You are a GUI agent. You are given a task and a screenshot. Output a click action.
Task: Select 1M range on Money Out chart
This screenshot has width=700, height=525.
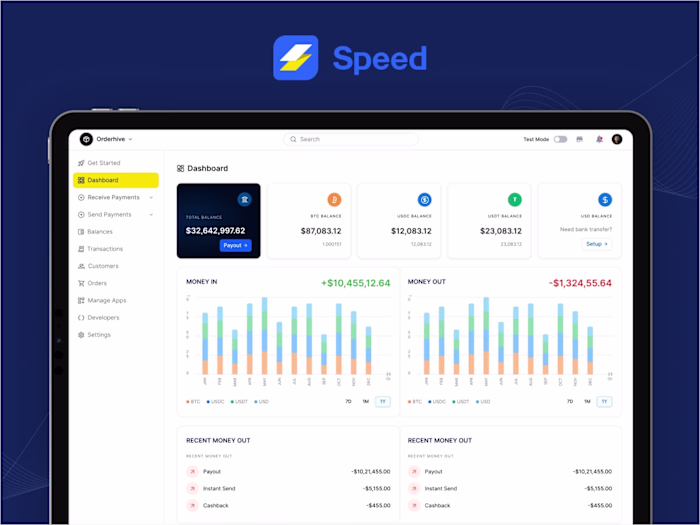click(587, 401)
